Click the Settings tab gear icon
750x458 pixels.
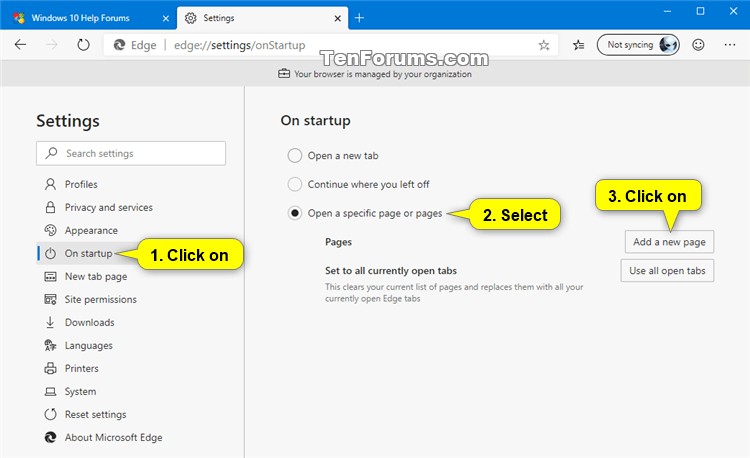coord(191,18)
